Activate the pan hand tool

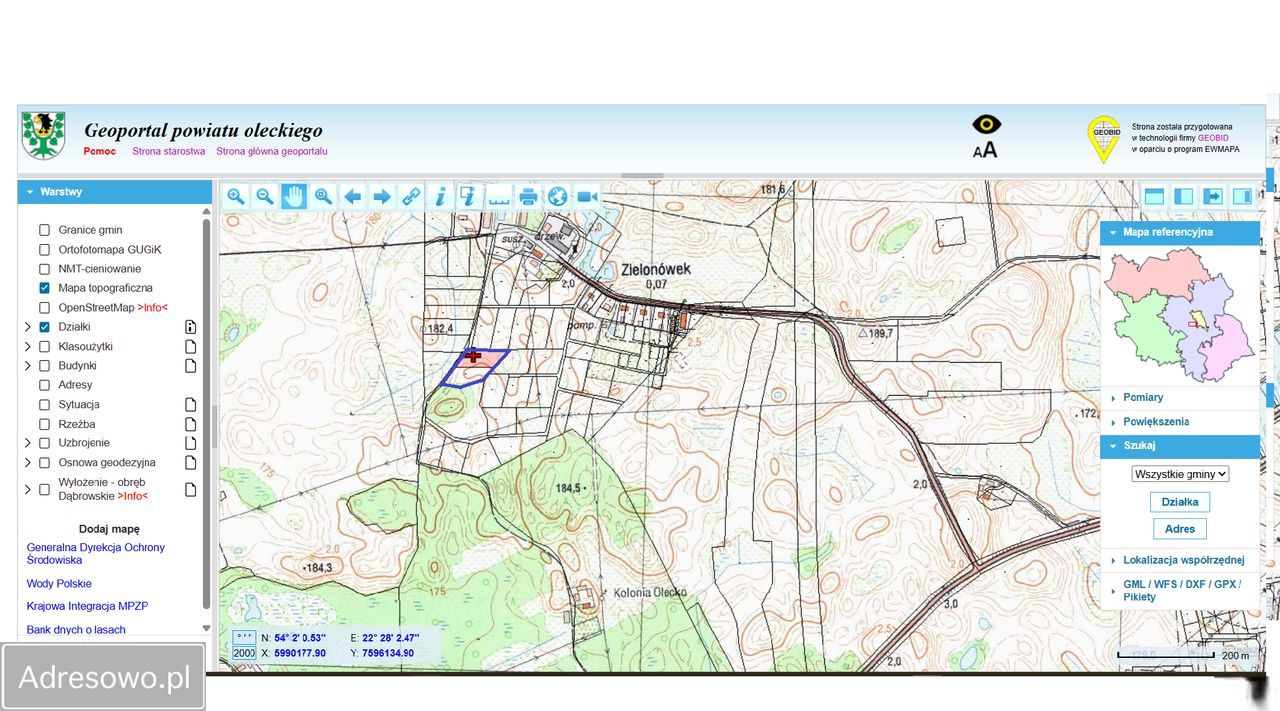[x=294, y=196]
